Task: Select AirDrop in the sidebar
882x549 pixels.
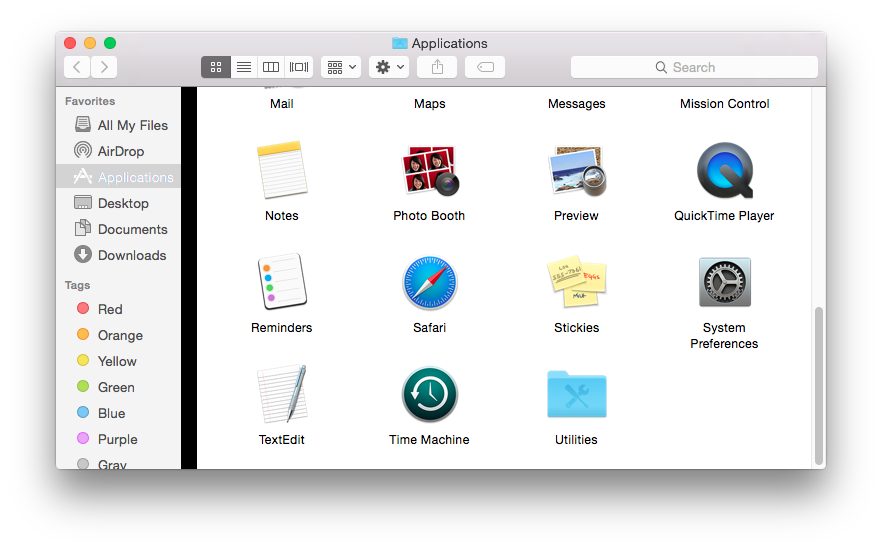Action: point(119,151)
